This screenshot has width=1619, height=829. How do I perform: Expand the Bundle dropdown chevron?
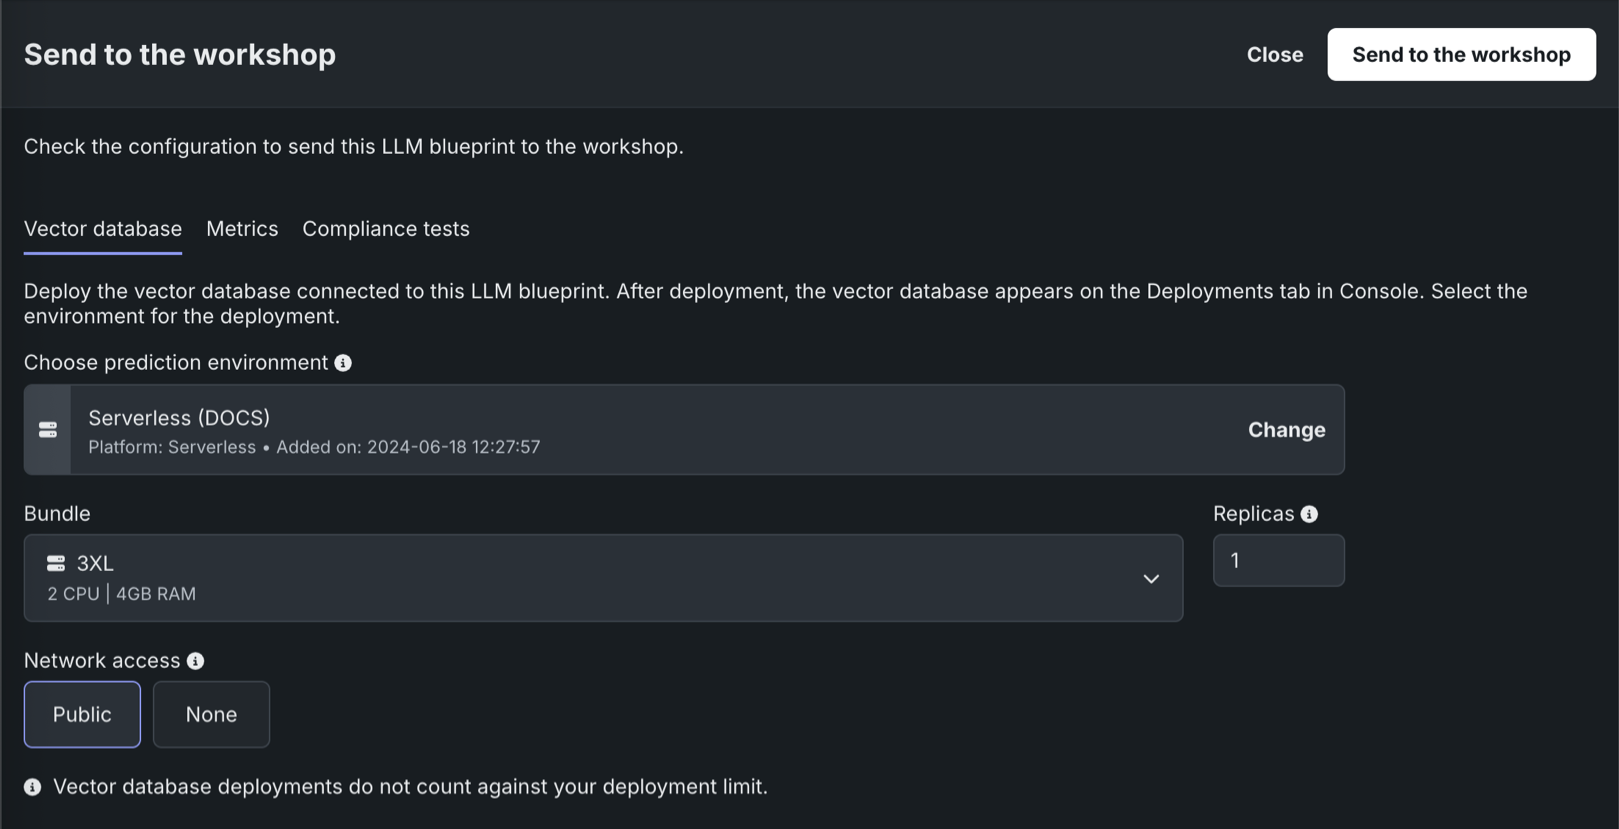(1151, 579)
